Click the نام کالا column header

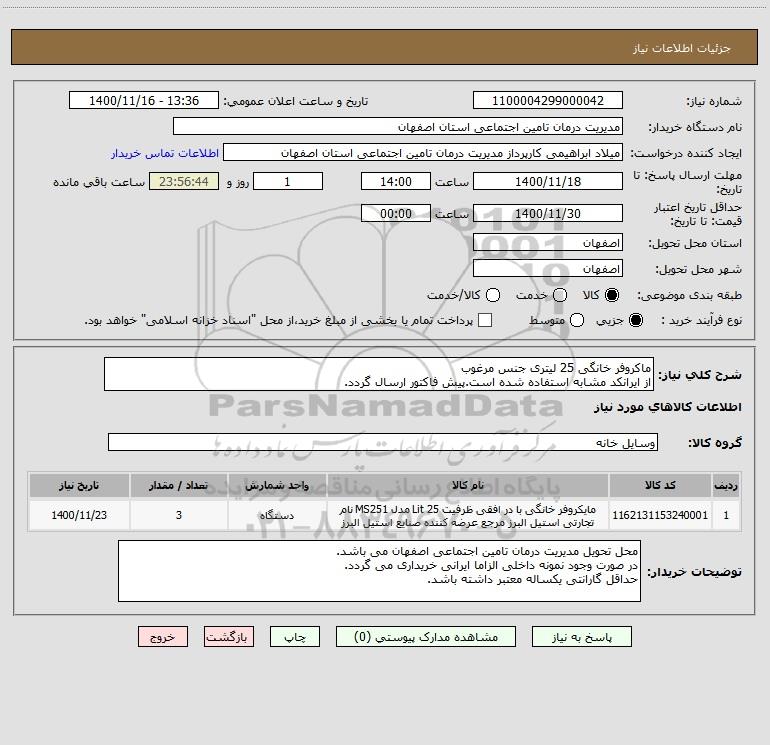468,486
